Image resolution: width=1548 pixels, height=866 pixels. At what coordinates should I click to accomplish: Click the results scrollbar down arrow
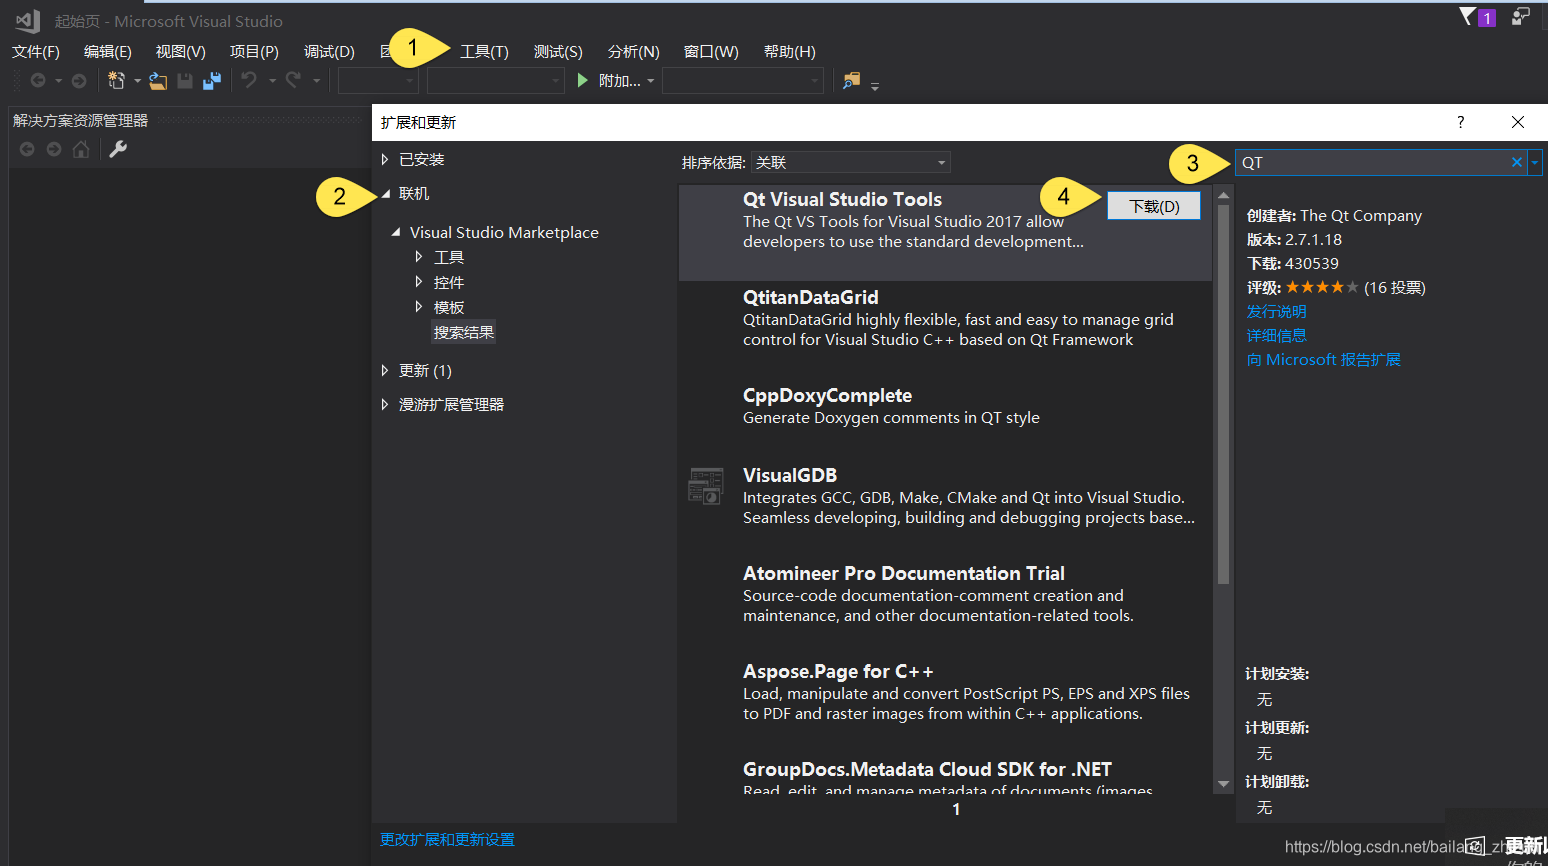pyautogui.click(x=1223, y=784)
